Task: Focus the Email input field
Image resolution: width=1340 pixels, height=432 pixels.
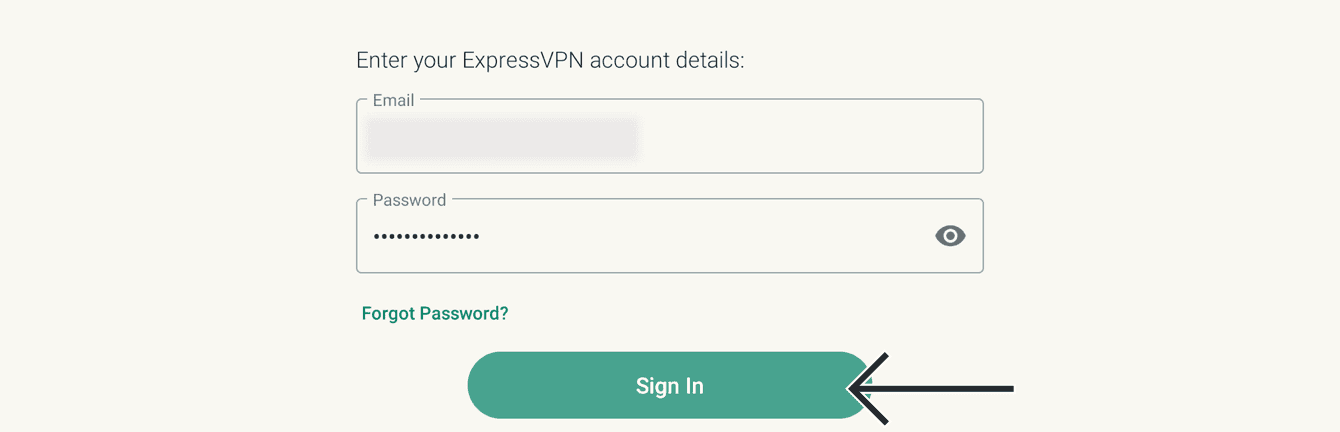Action: [670, 136]
